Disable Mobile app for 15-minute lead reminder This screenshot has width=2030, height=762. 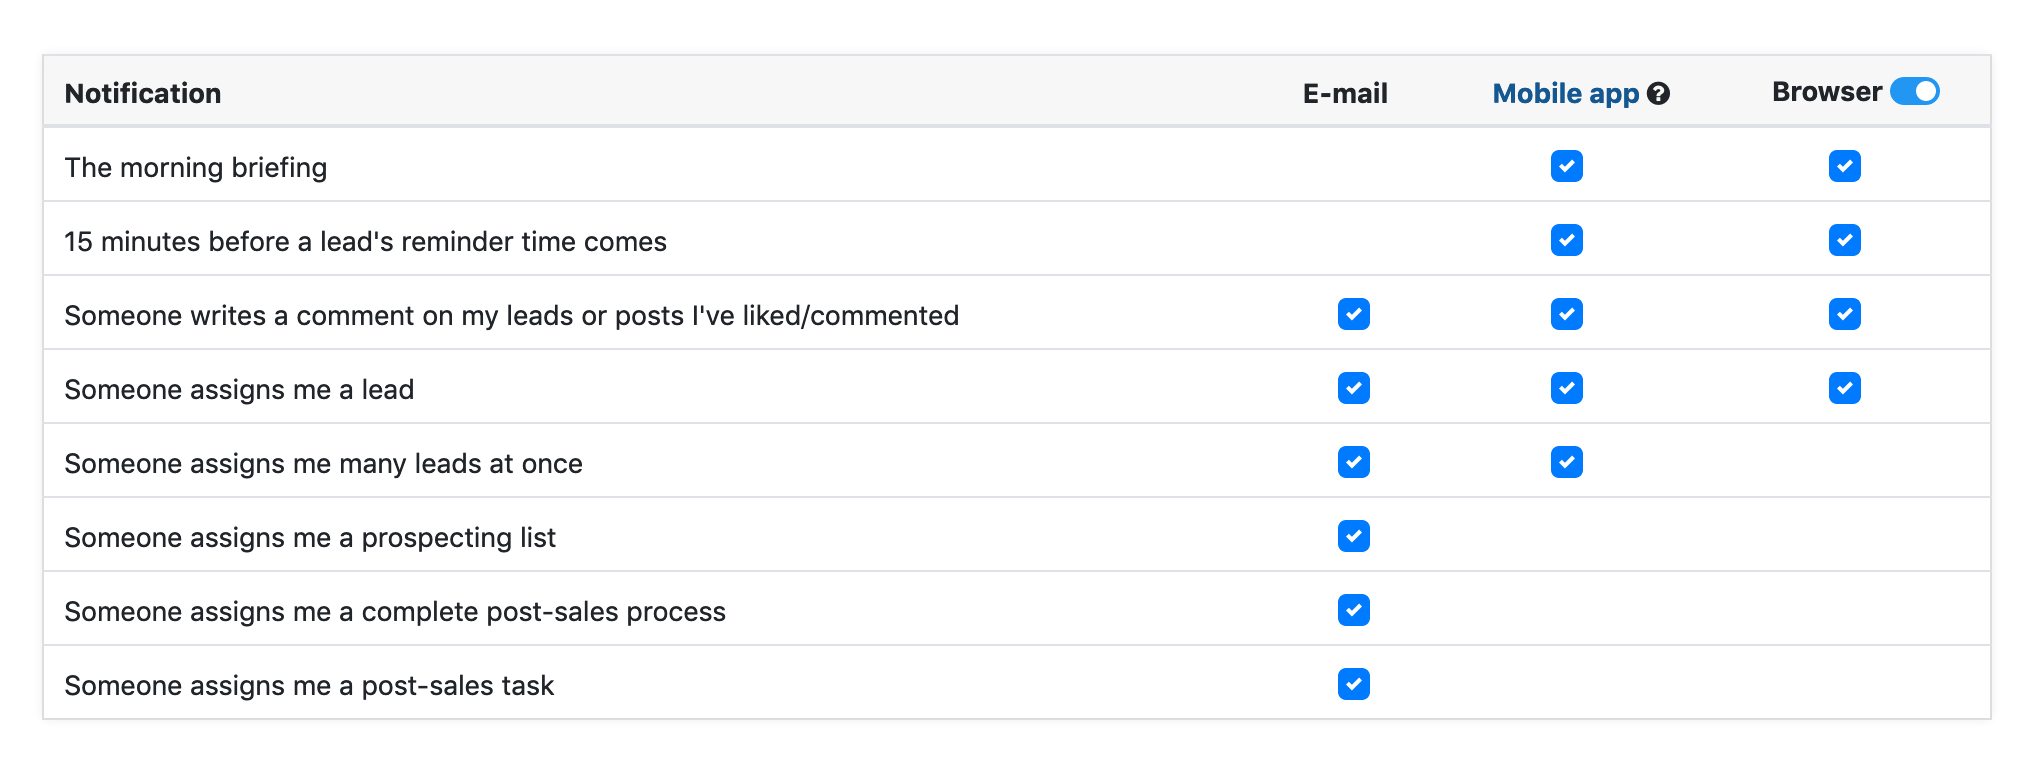pos(1566,240)
